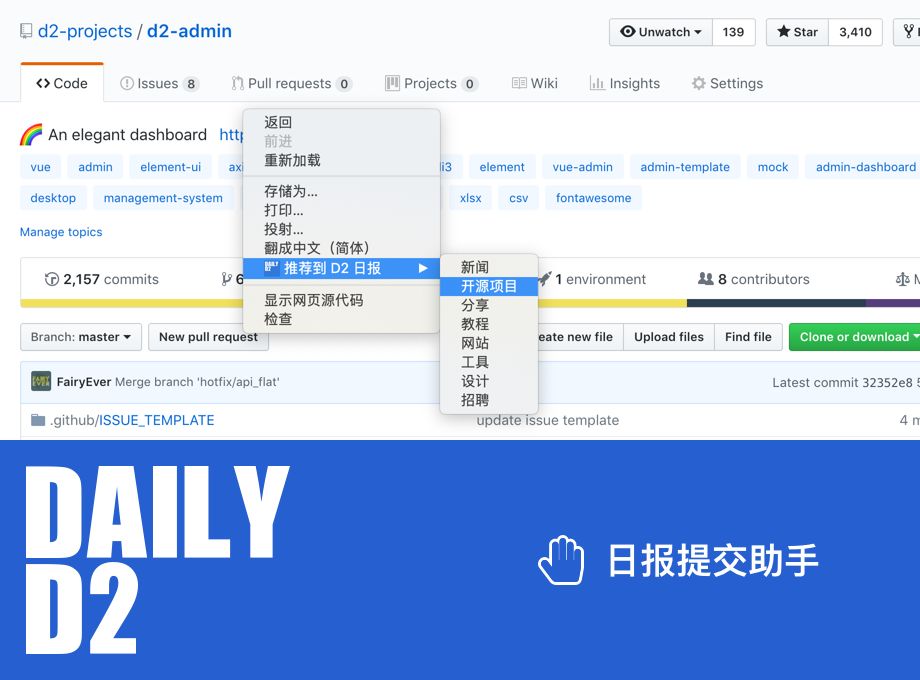Select the csv topic tag
The image size is (920, 680).
click(519, 198)
